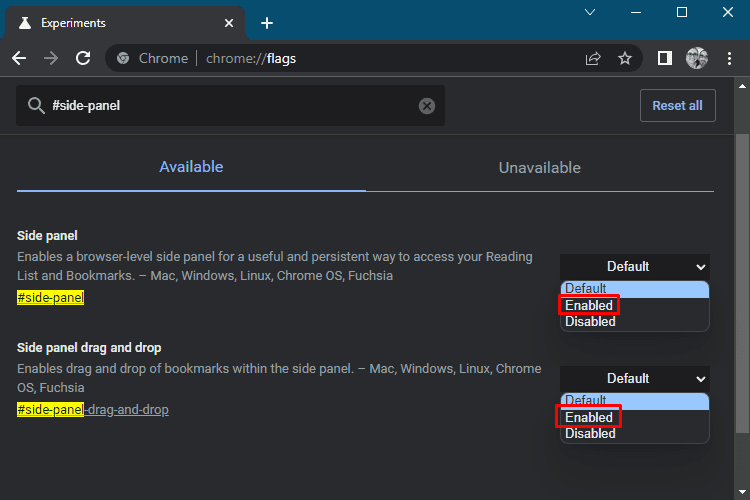The width and height of the screenshot is (750, 500).
Task: Open a new tab with plus button
Action: coord(267,23)
